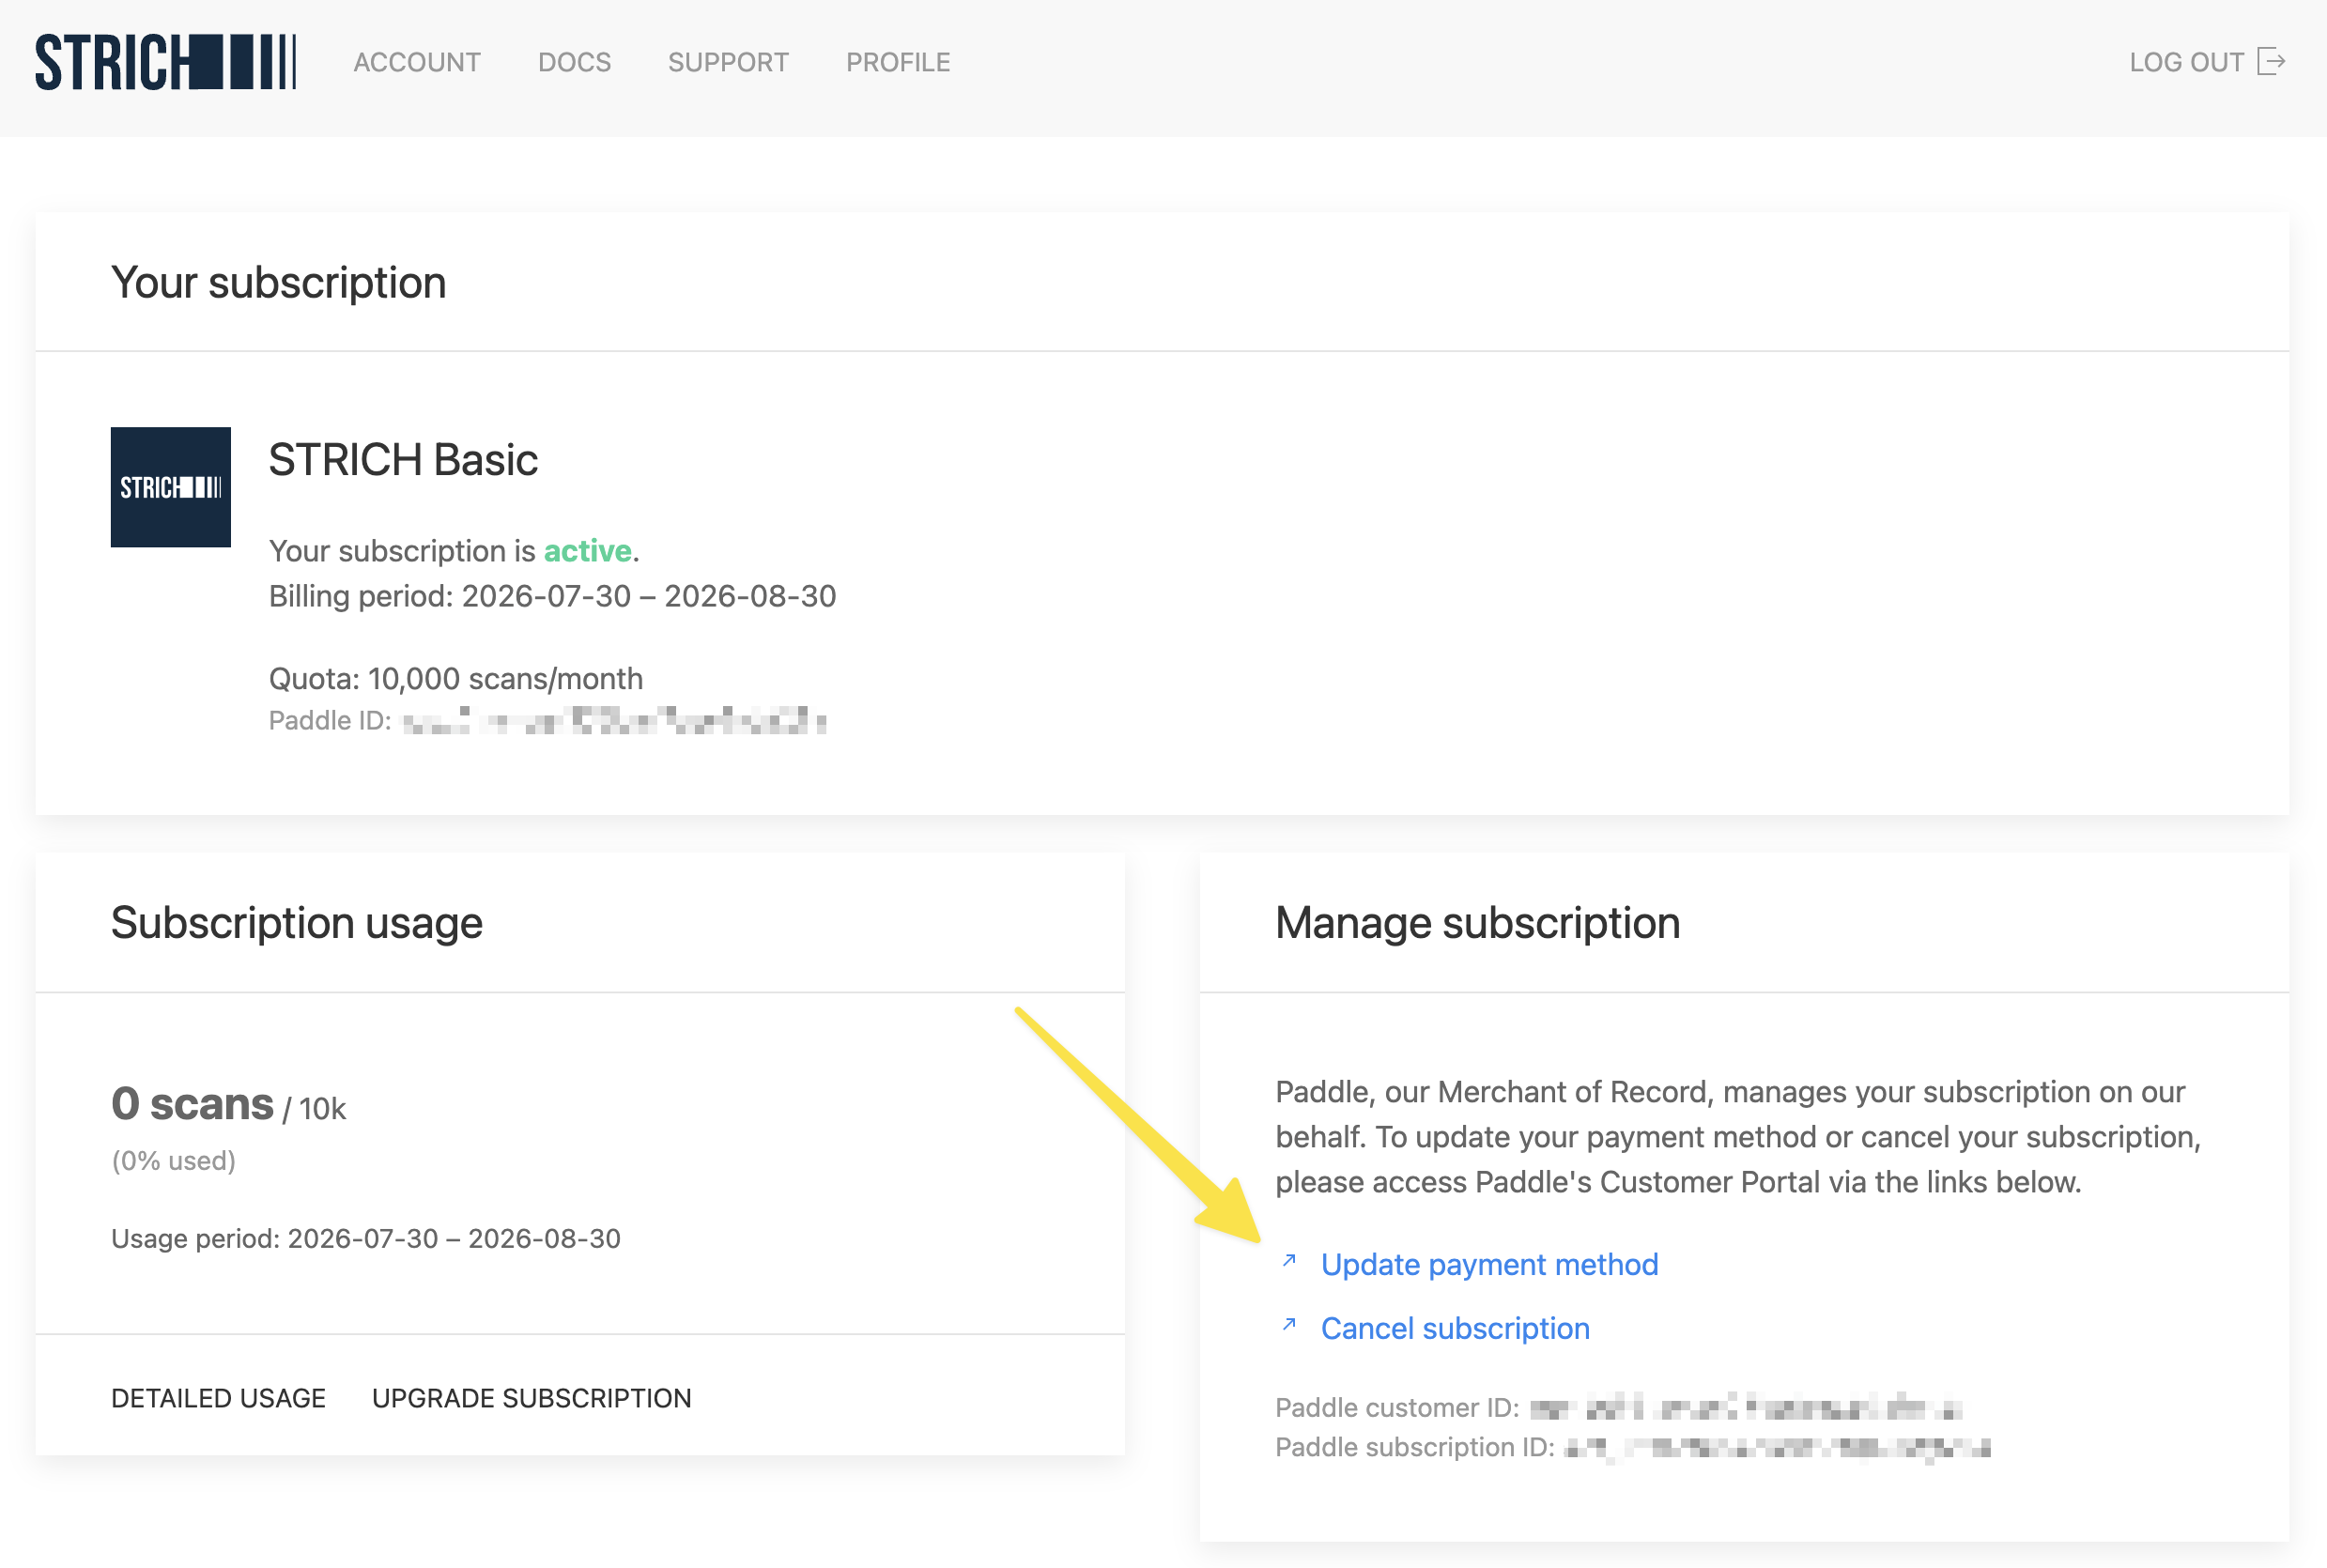Log out via the LOG OUT link
Screen dimensions: 2327x1568
coord(2186,62)
